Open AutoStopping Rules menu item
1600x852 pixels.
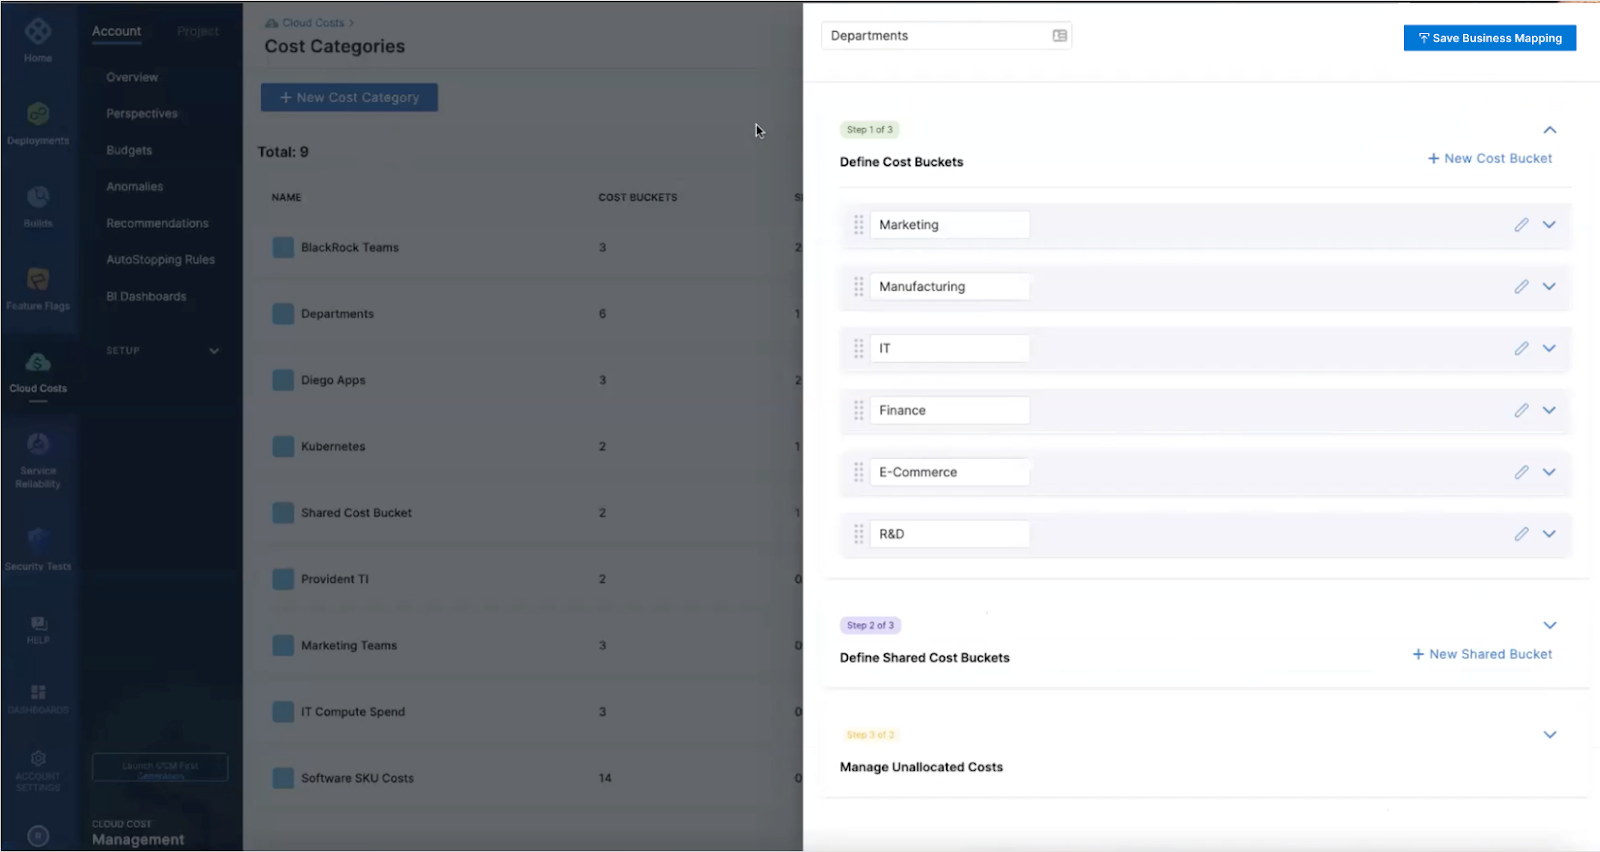point(161,260)
